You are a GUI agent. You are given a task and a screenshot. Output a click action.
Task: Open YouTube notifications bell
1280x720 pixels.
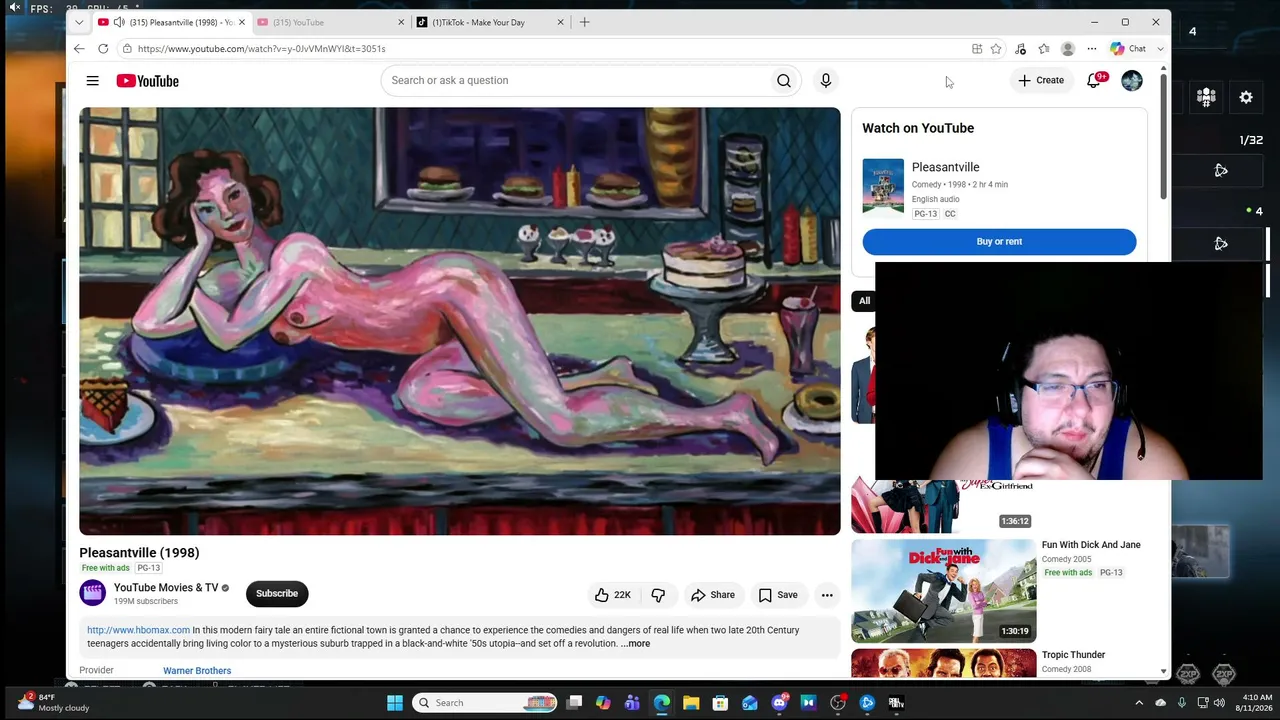pos(1094,81)
